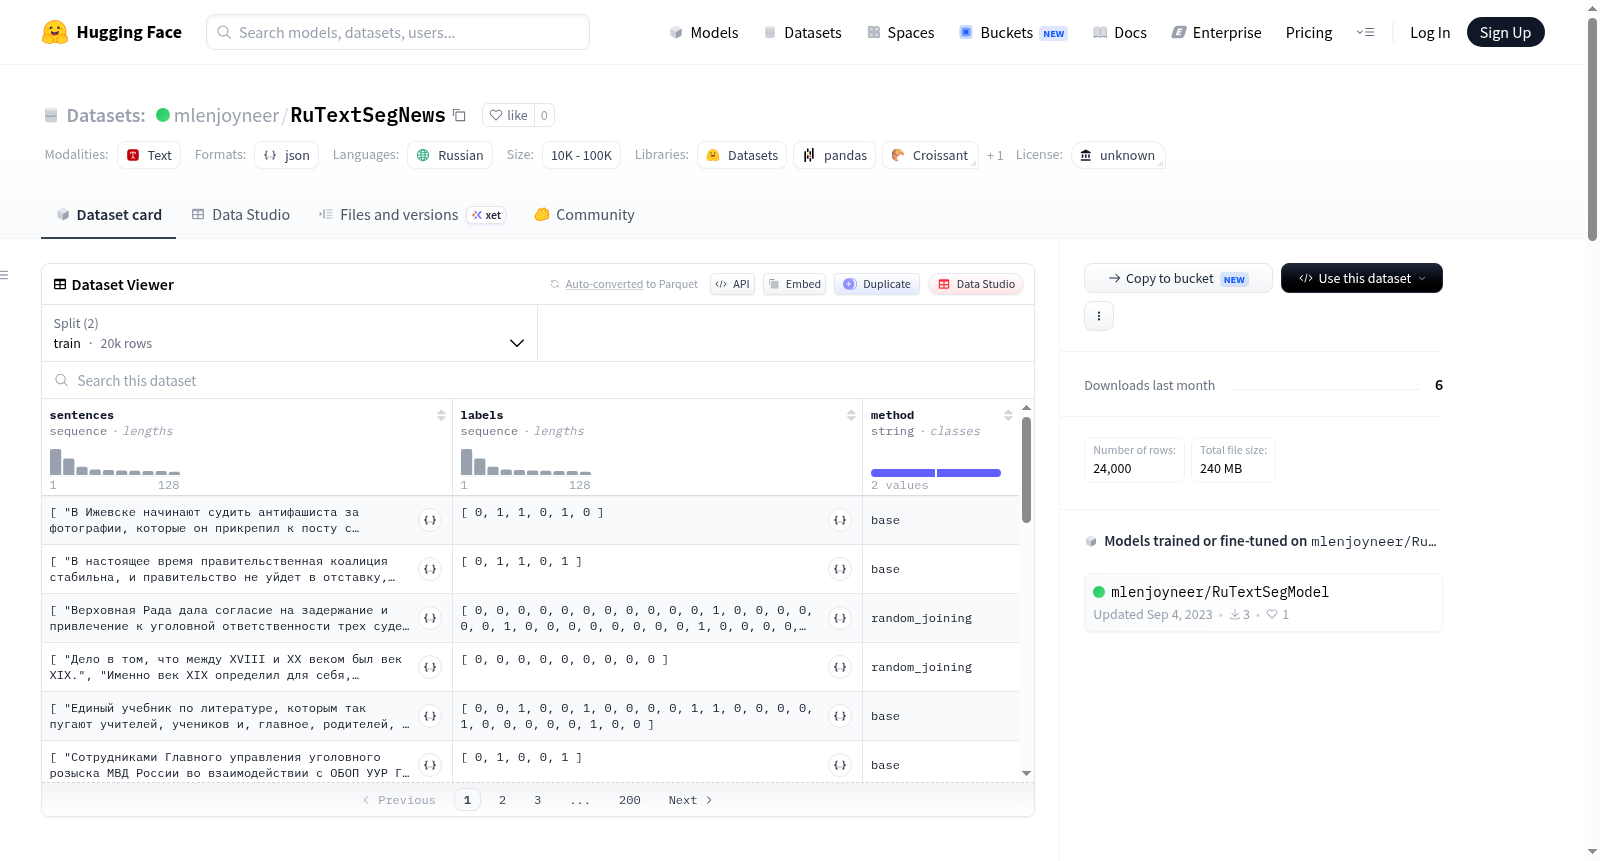The width and height of the screenshot is (1600, 861).
Task: Open Buckets in the top navigation
Action: tap(1013, 32)
